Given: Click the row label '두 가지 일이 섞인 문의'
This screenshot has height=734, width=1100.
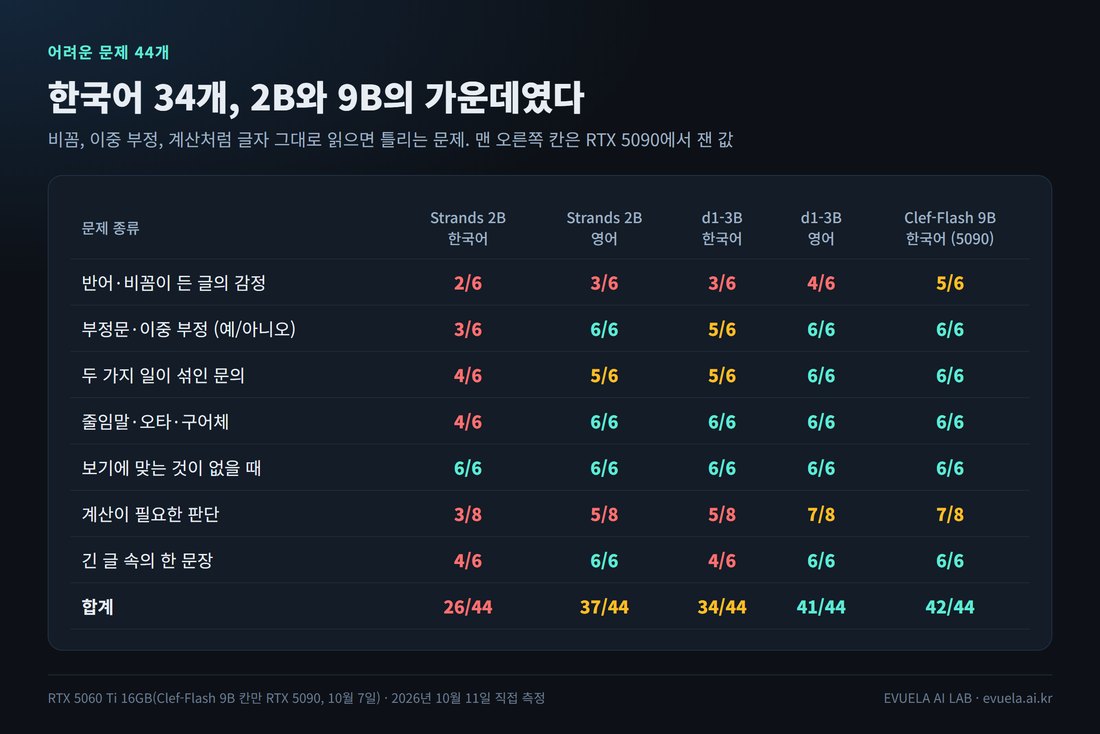Looking at the screenshot, I should 163,375.
